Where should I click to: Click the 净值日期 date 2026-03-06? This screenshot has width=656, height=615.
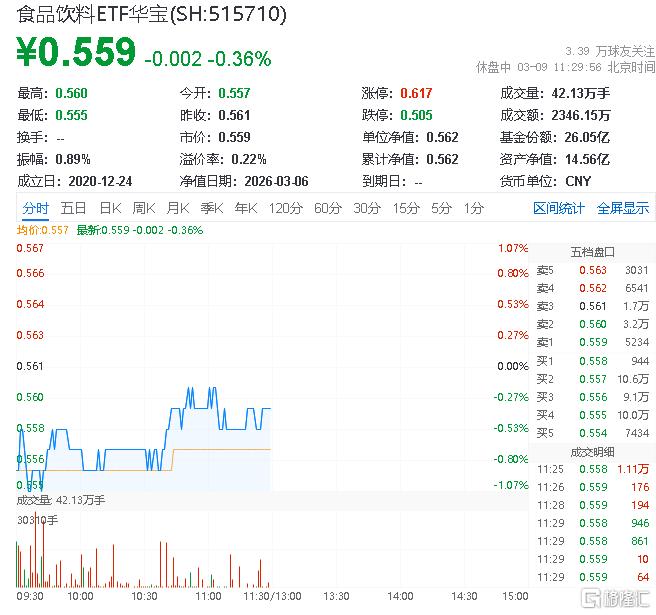point(276,181)
